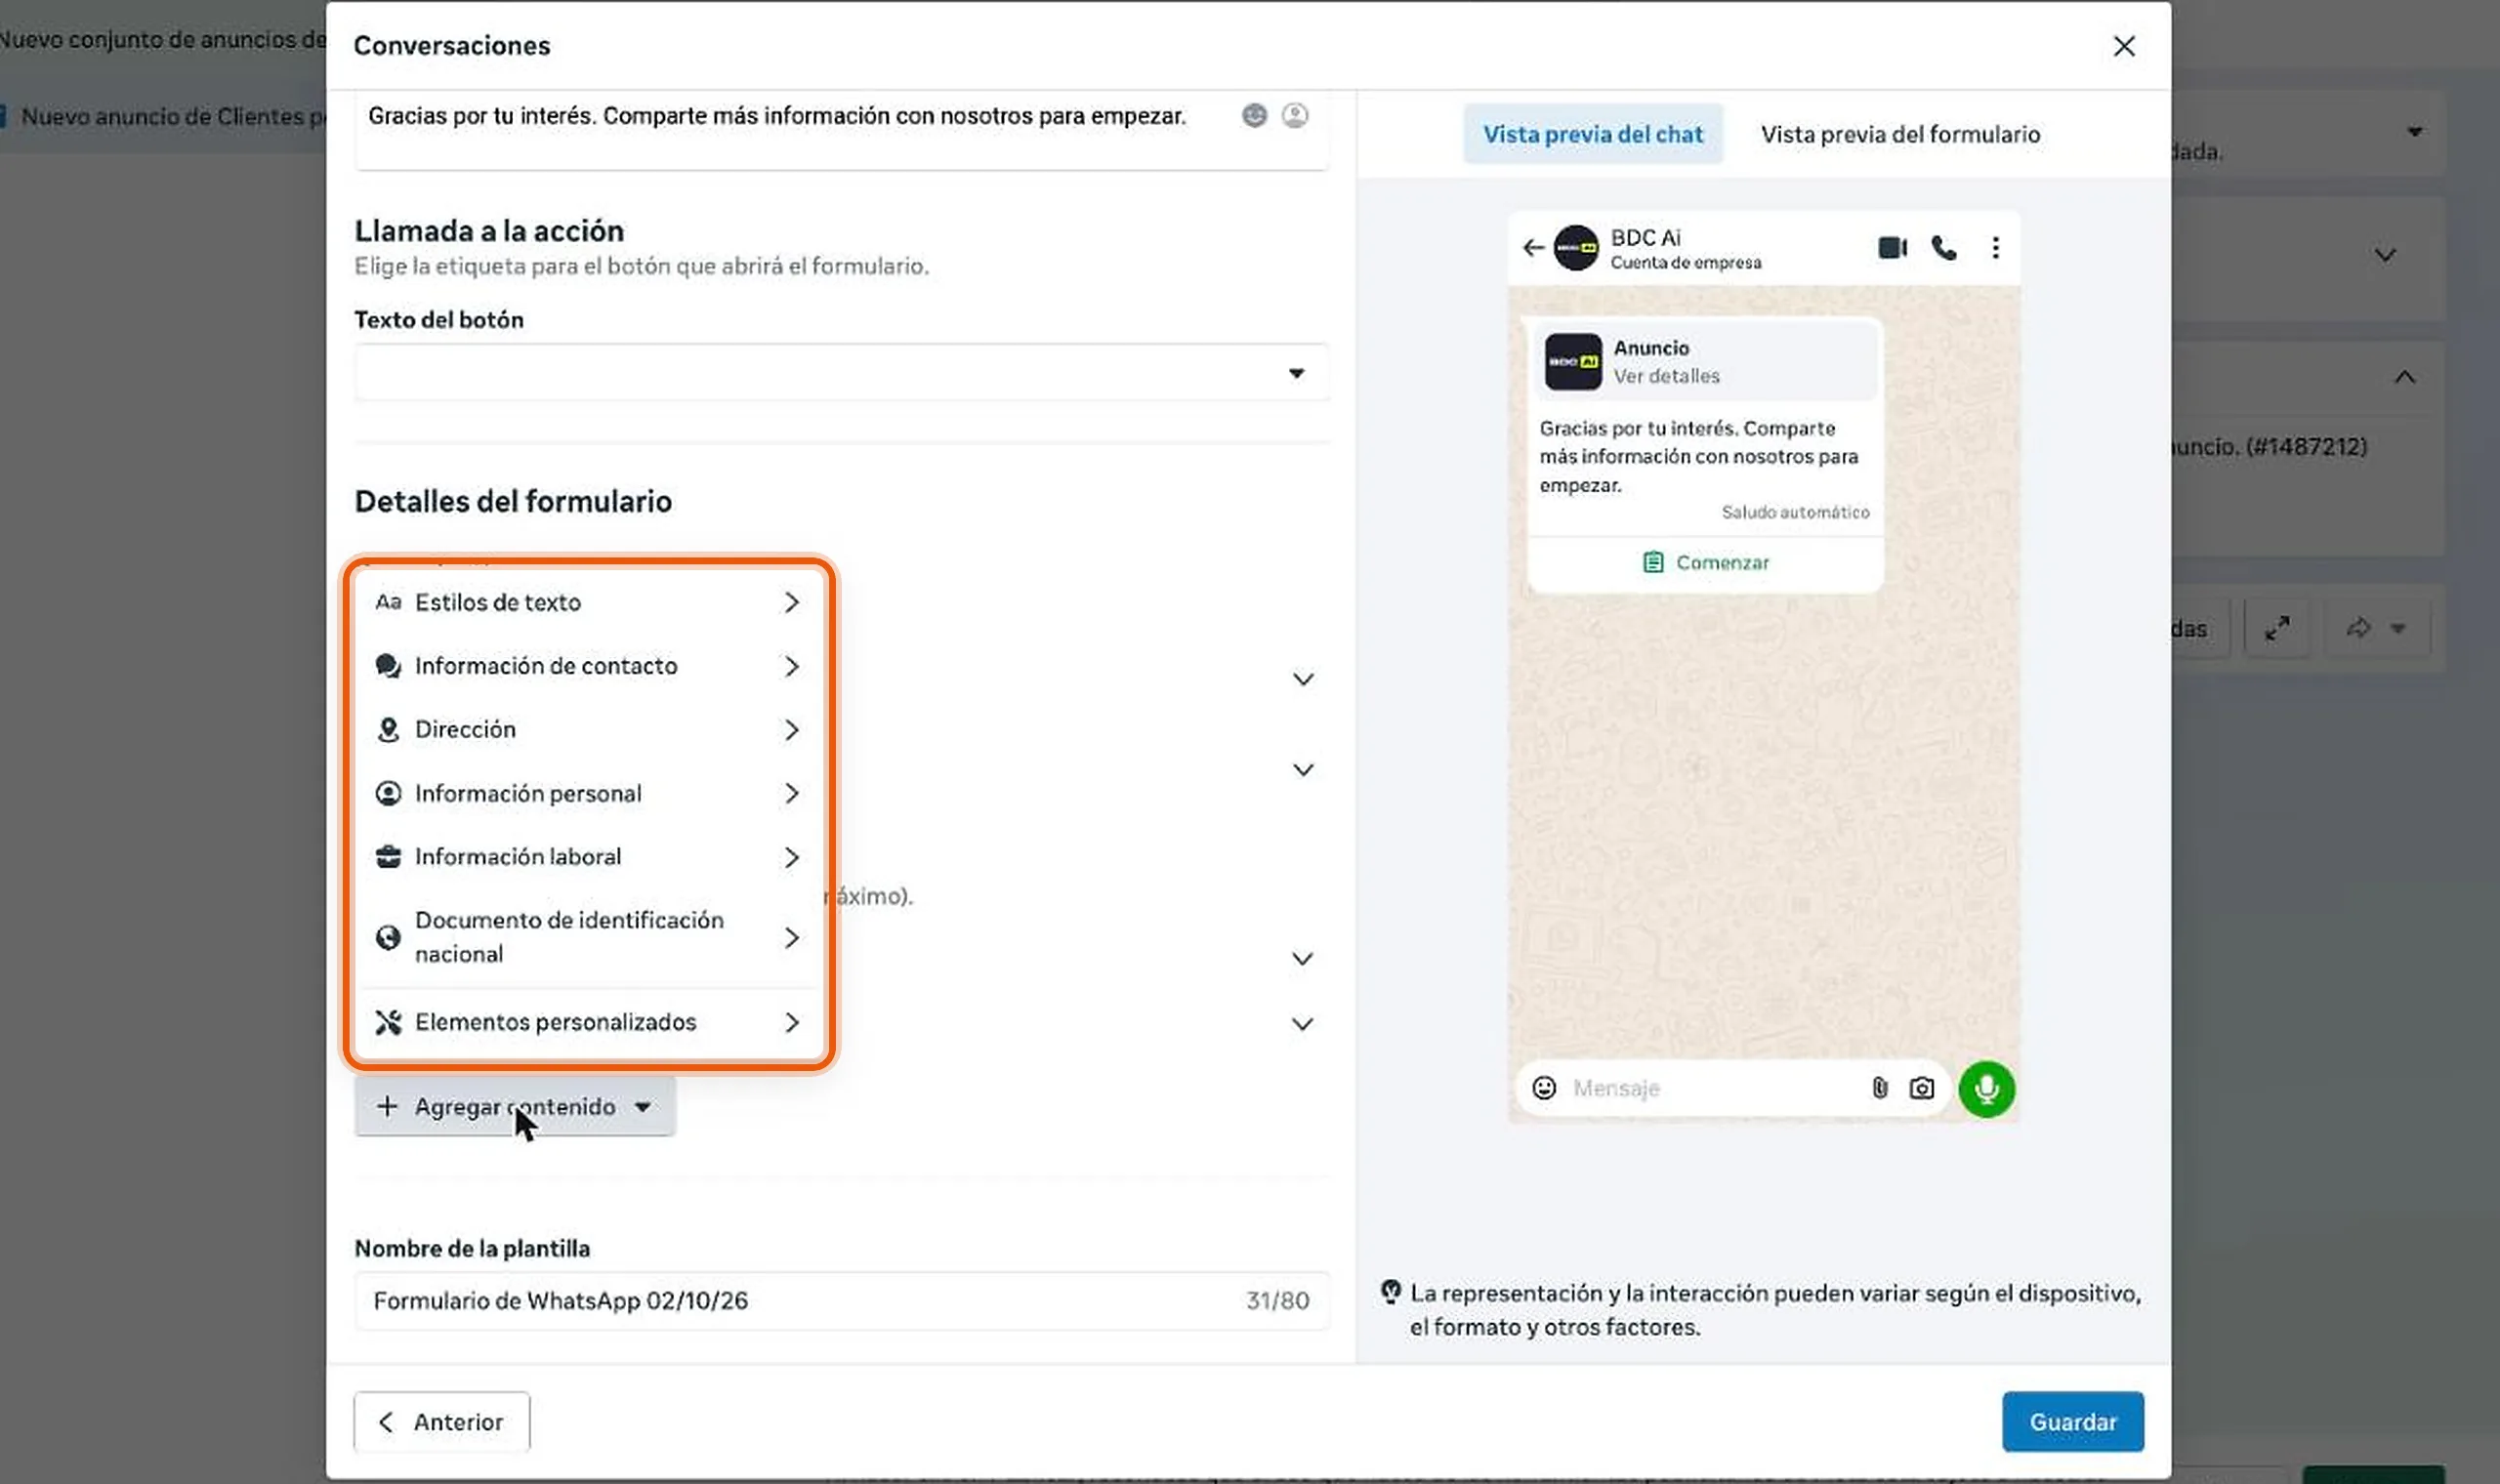Viewport: 2500px width, 1484px height.
Task: Click the attachment paperclip icon
Action: coord(1879,1088)
